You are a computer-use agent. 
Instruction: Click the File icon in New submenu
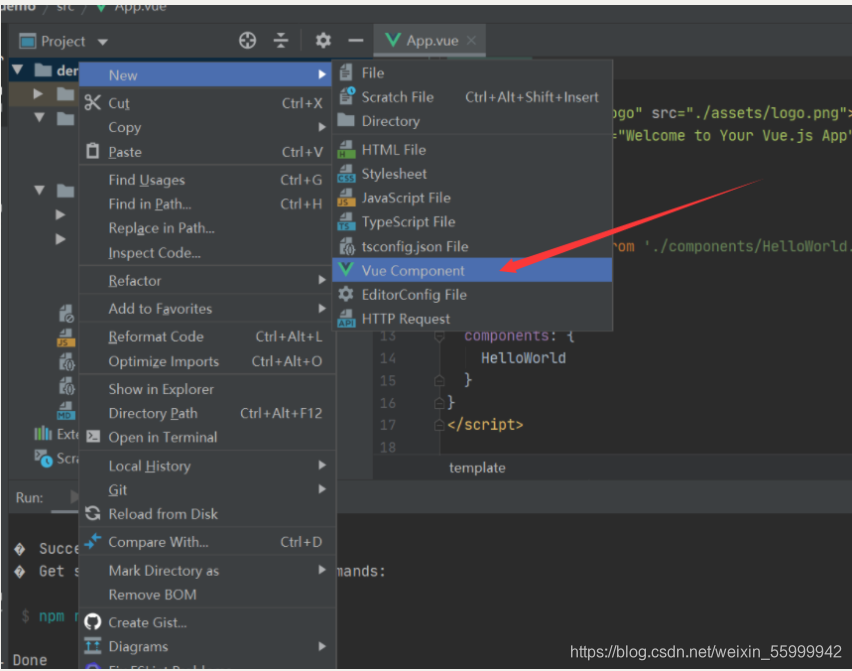click(346, 72)
